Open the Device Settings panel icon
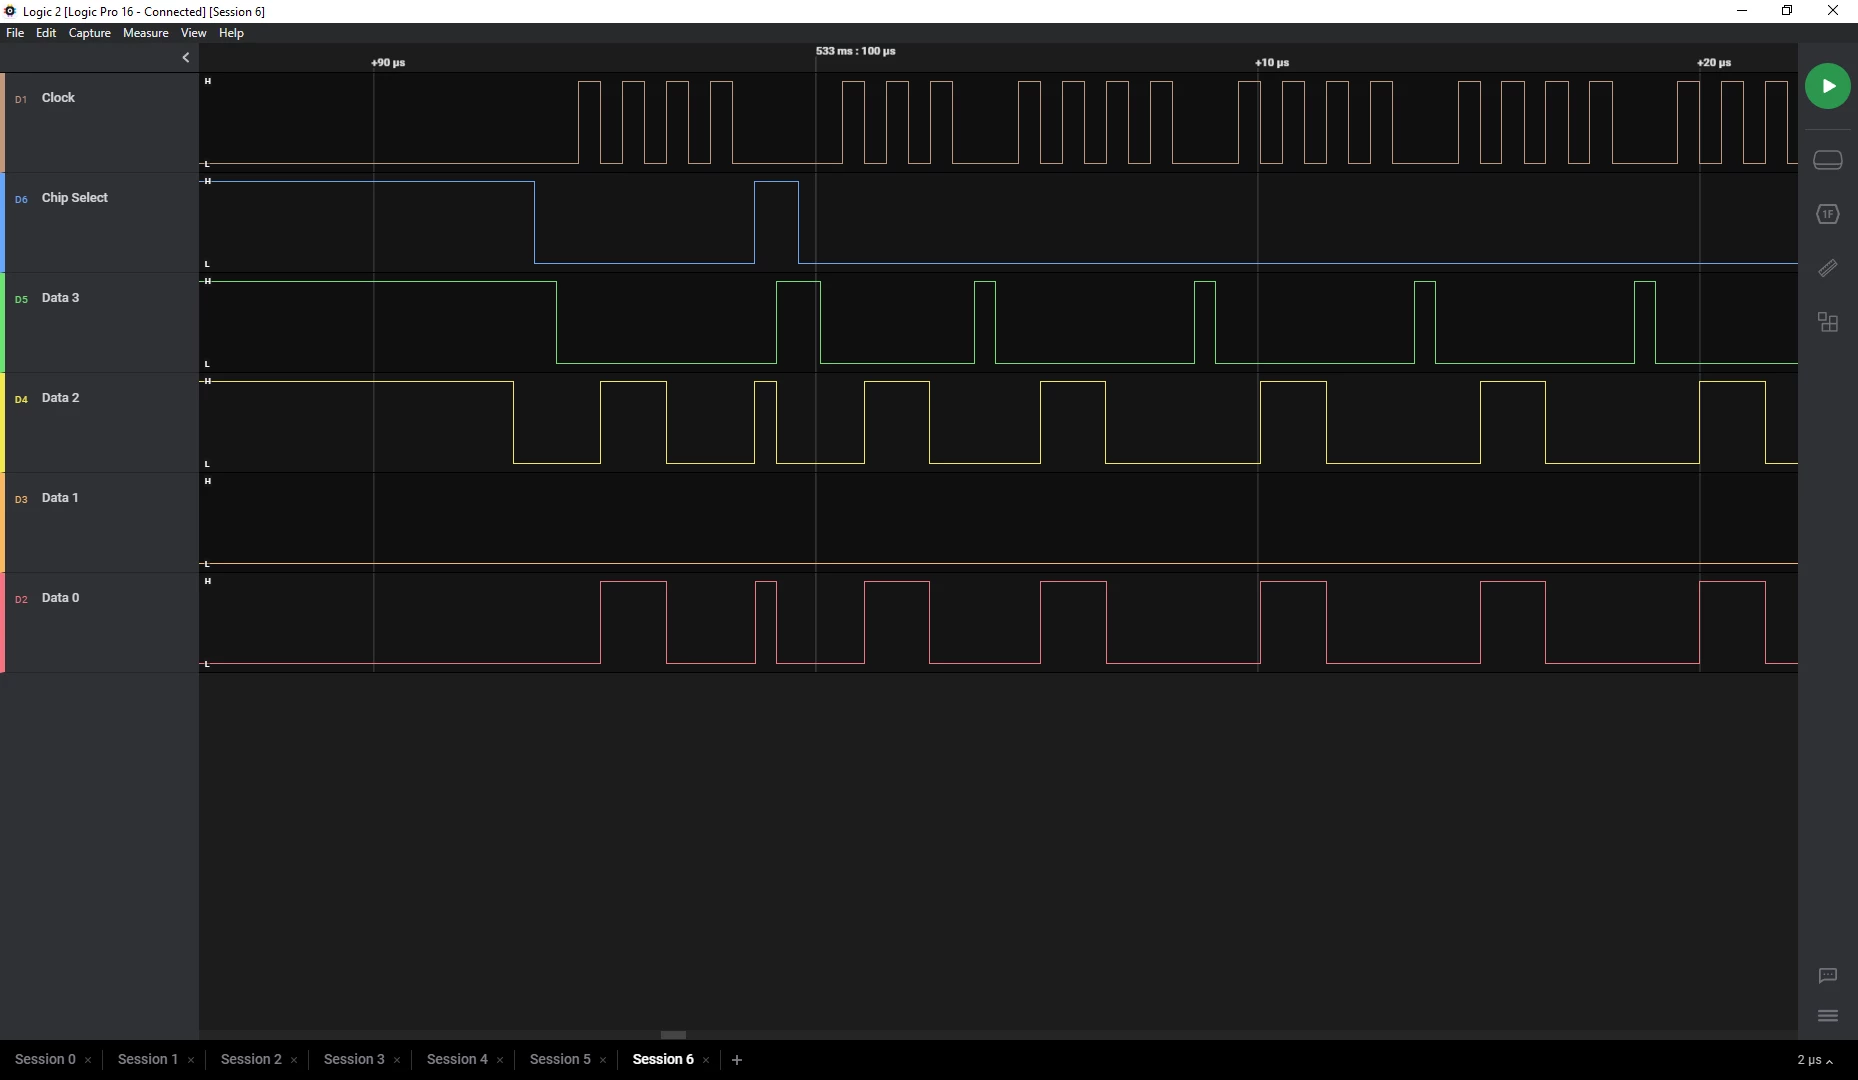This screenshot has width=1858, height=1080. [x=1827, y=160]
